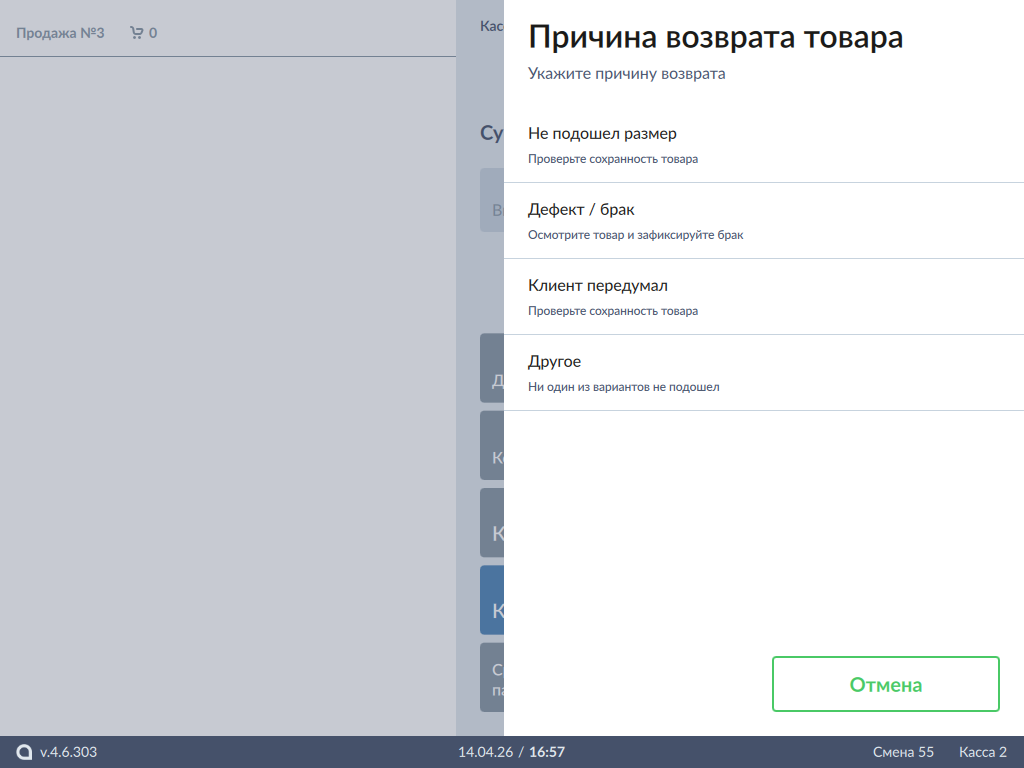Click the cart item count 0
The width and height of the screenshot is (1024, 768).
(153, 33)
